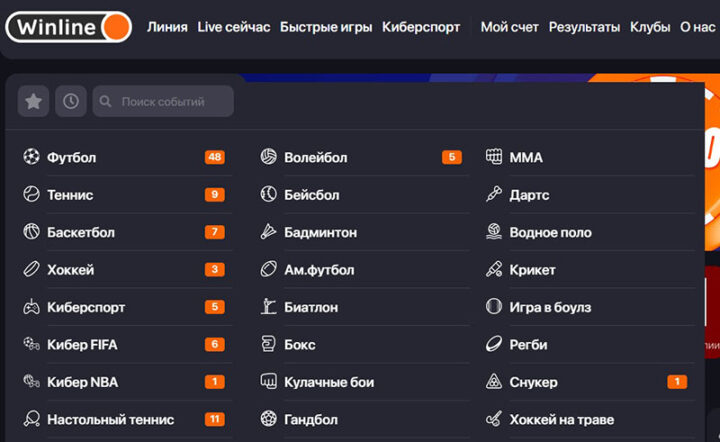The width and height of the screenshot is (720, 442).
Task: Select Снукер sport label
Action: [534, 382]
